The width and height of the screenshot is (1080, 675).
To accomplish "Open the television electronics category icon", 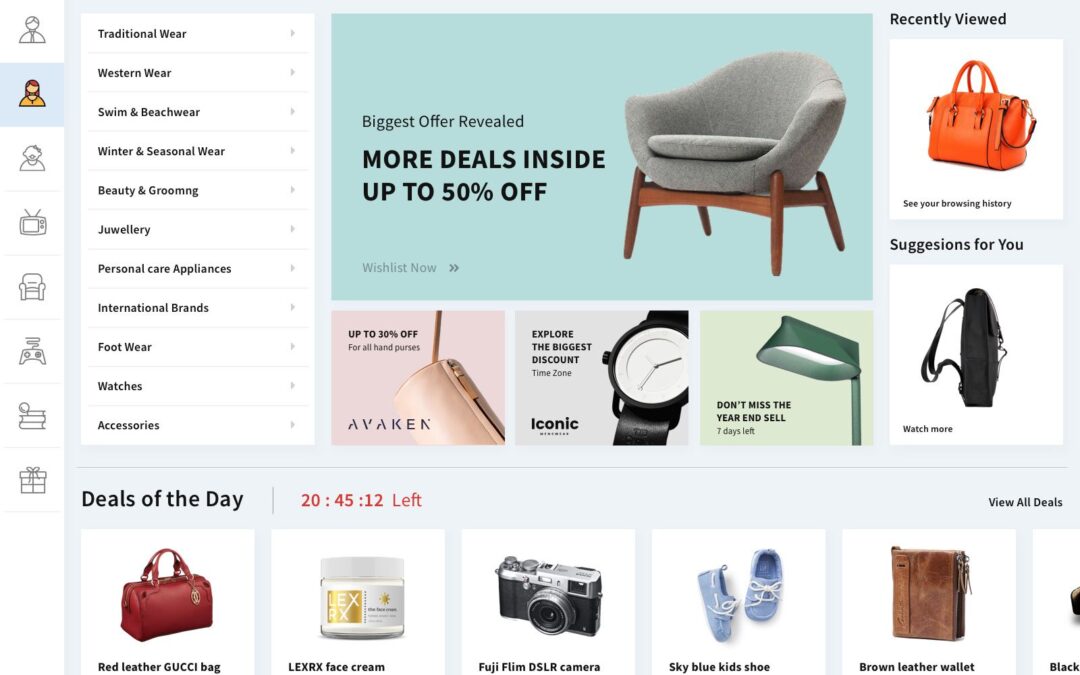I will tap(32, 222).
